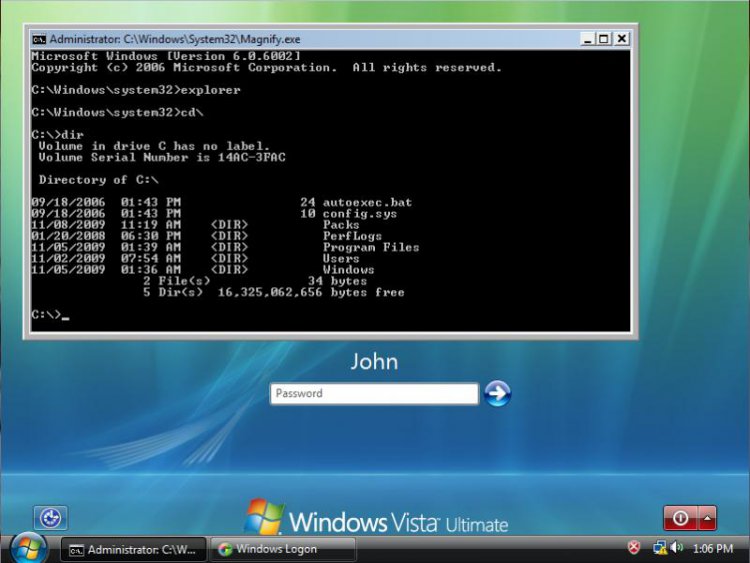Screen dimensions: 750x563
Task: Open the volume speaker tray icon
Action: (x=677, y=547)
